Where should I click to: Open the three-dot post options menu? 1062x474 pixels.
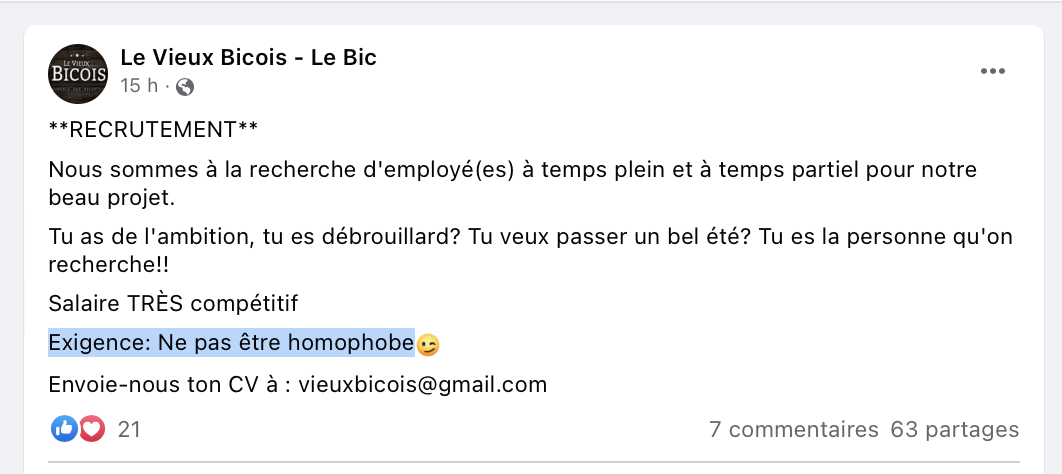[x=993, y=71]
